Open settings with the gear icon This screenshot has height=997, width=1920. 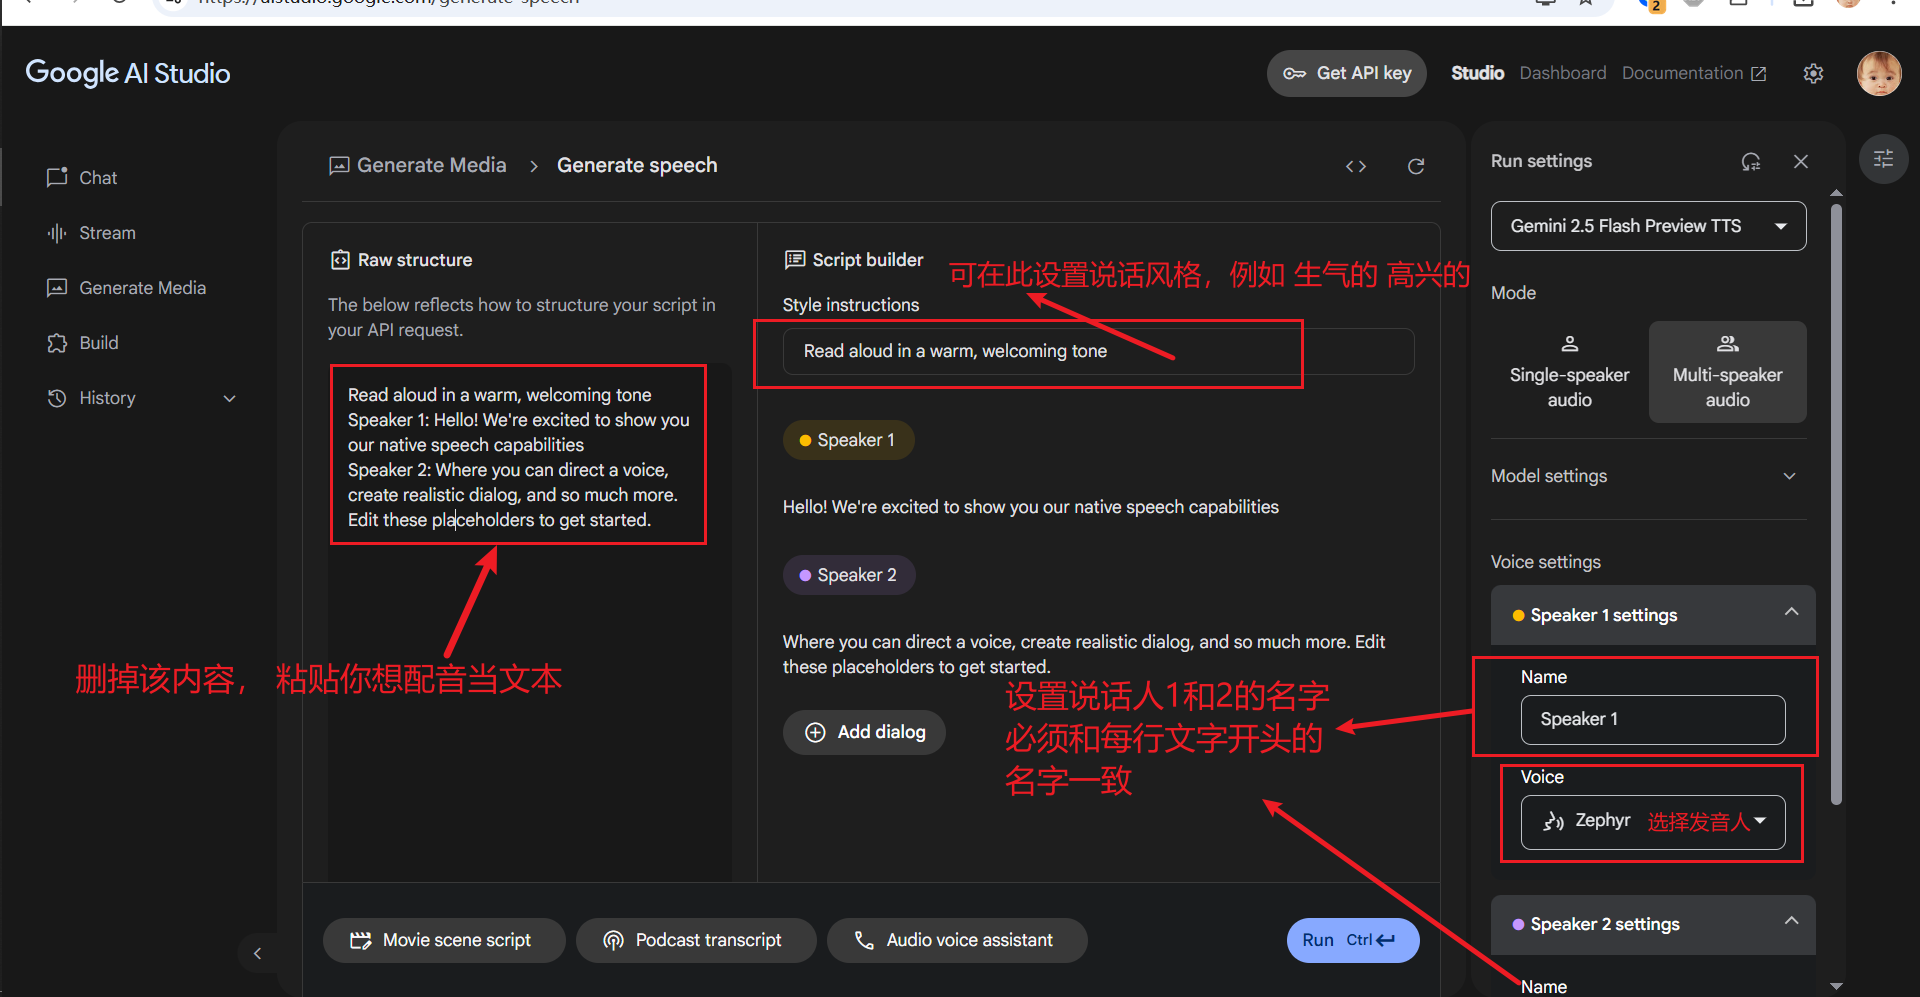1813,73
